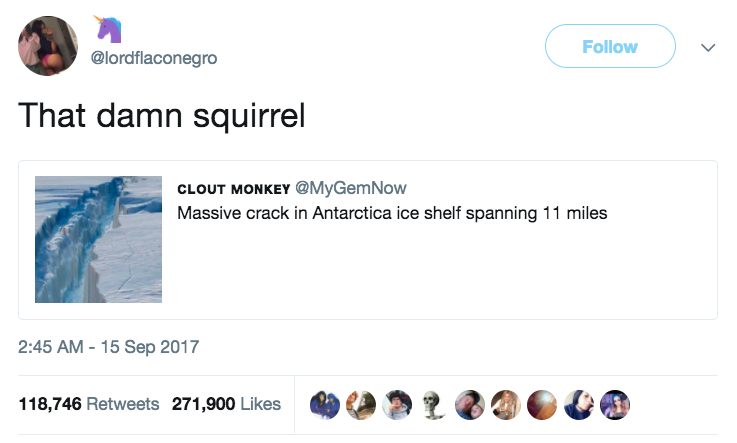Open the 2:45 AM - 15 Sep 2017 timestamp

point(109,347)
